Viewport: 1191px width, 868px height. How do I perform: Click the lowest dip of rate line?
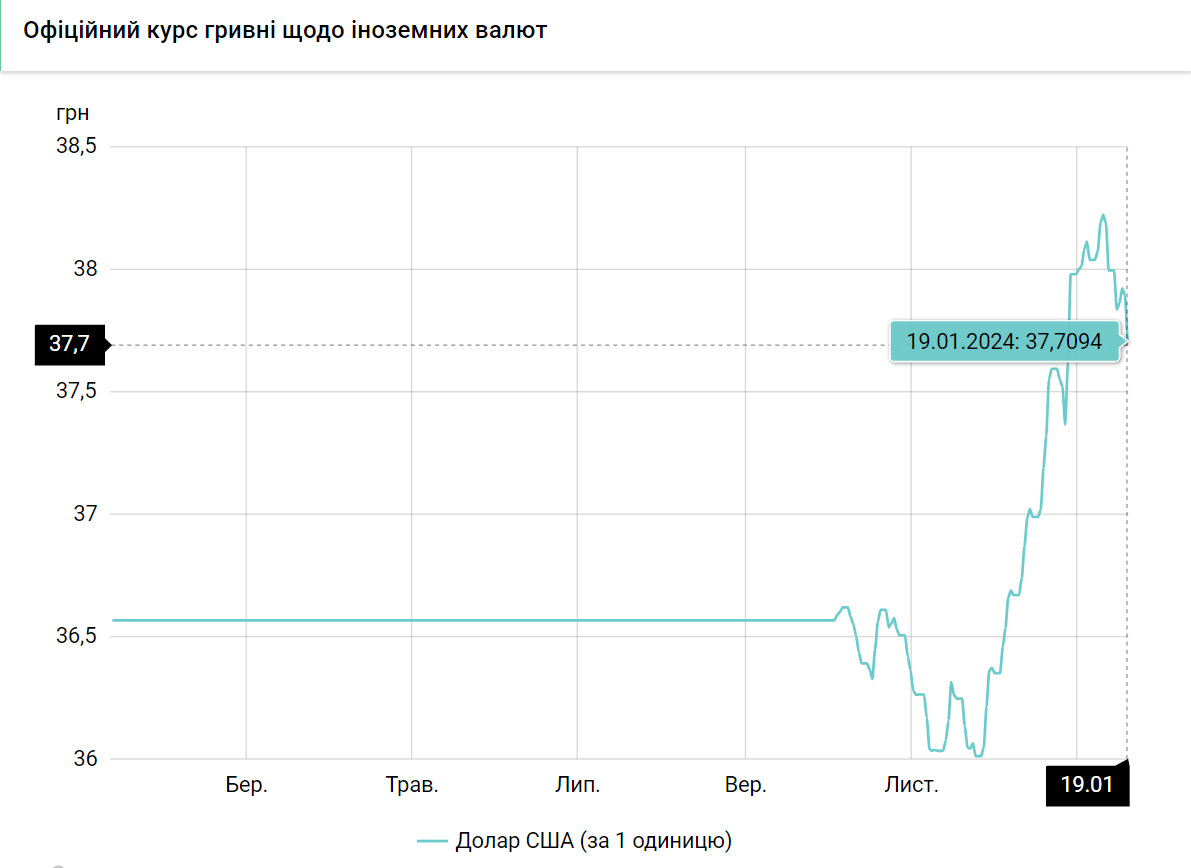[978, 756]
